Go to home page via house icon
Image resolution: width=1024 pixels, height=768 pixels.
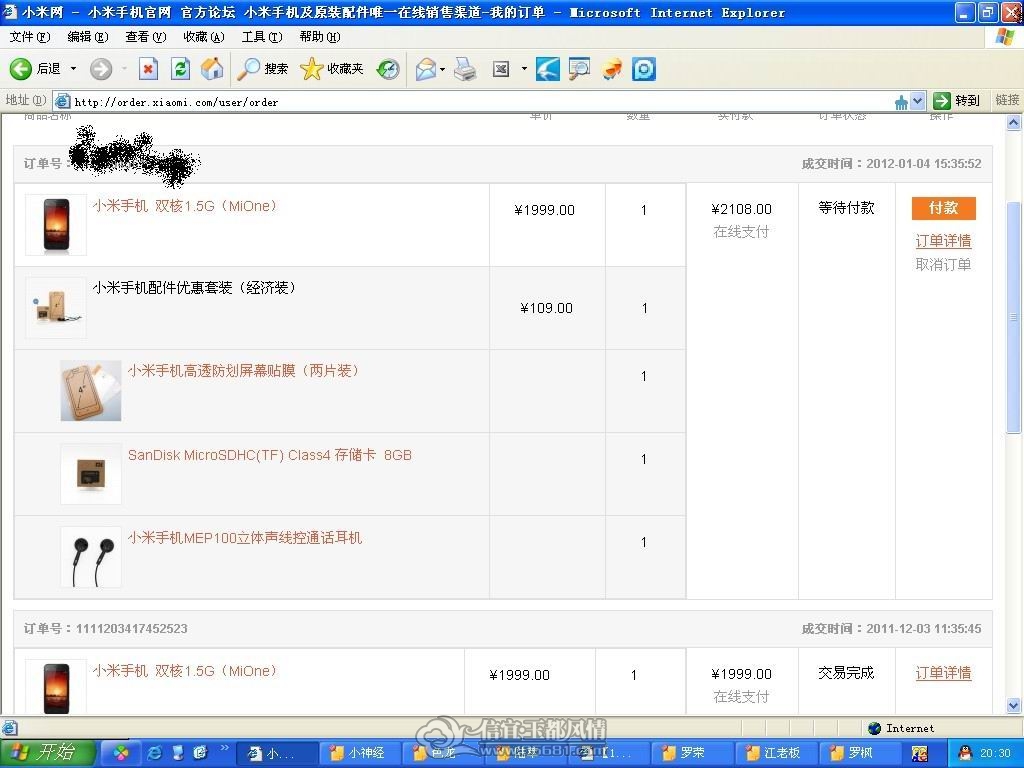click(x=212, y=69)
